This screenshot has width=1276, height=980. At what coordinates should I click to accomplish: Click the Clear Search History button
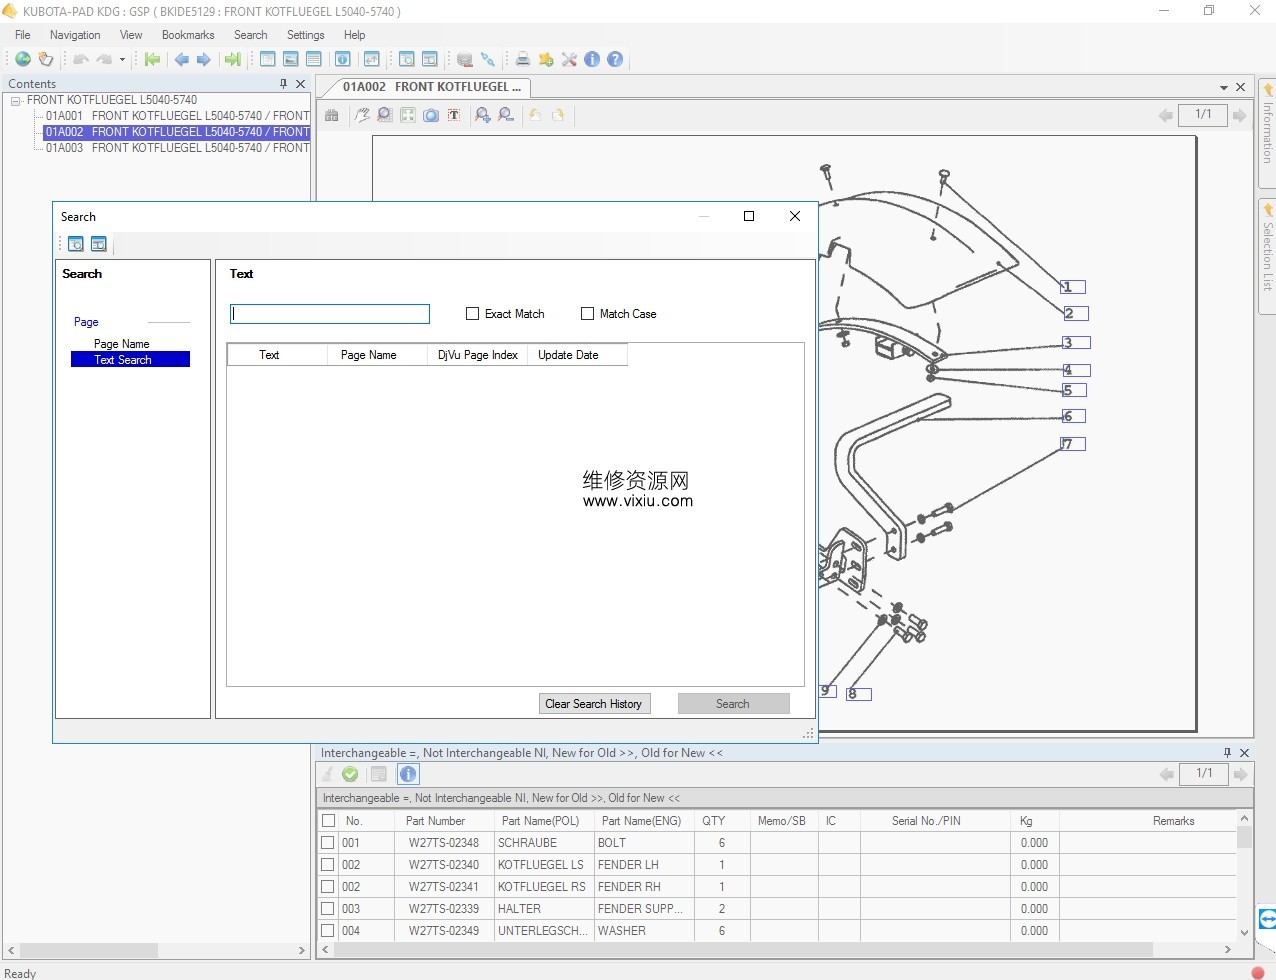[594, 704]
